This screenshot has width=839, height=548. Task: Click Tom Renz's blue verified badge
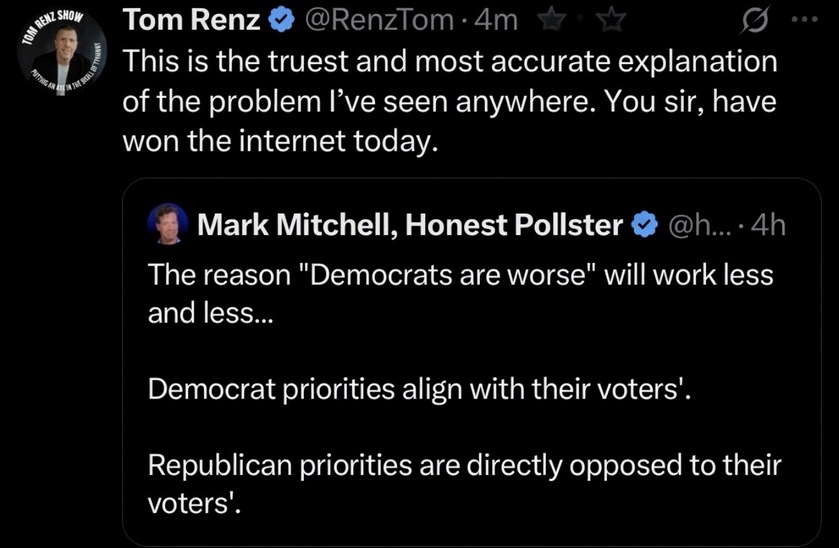click(281, 20)
